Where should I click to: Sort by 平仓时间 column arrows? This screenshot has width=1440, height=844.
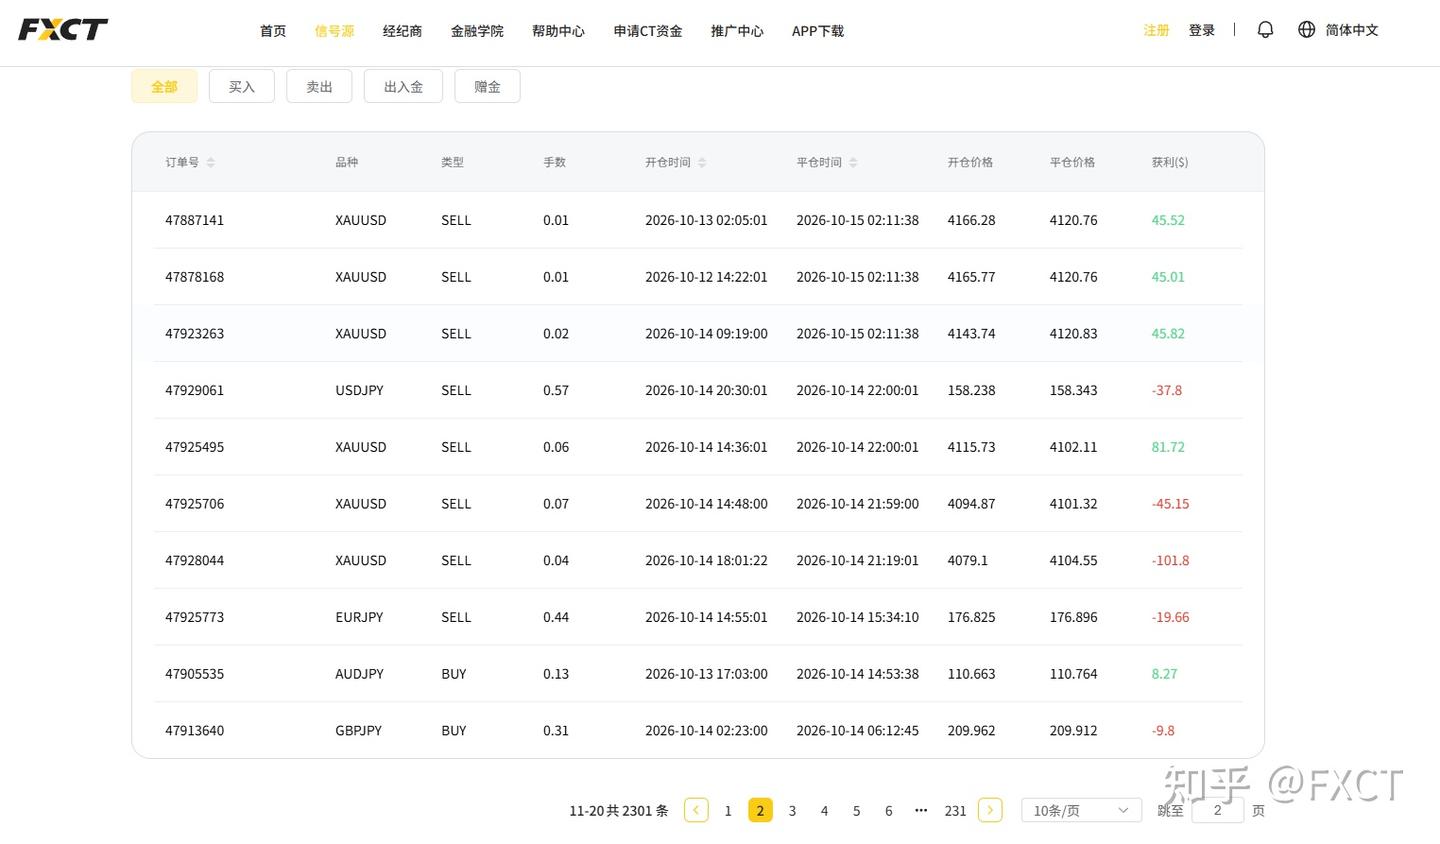point(853,162)
